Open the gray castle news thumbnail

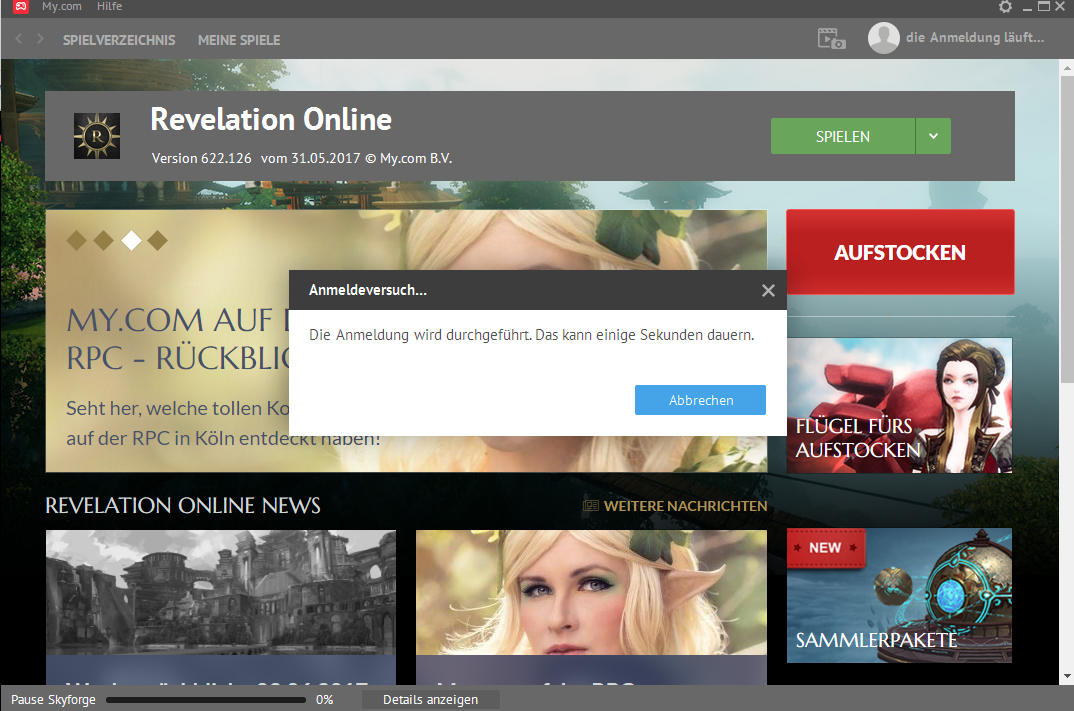pyautogui.click(x=221, y=592)
